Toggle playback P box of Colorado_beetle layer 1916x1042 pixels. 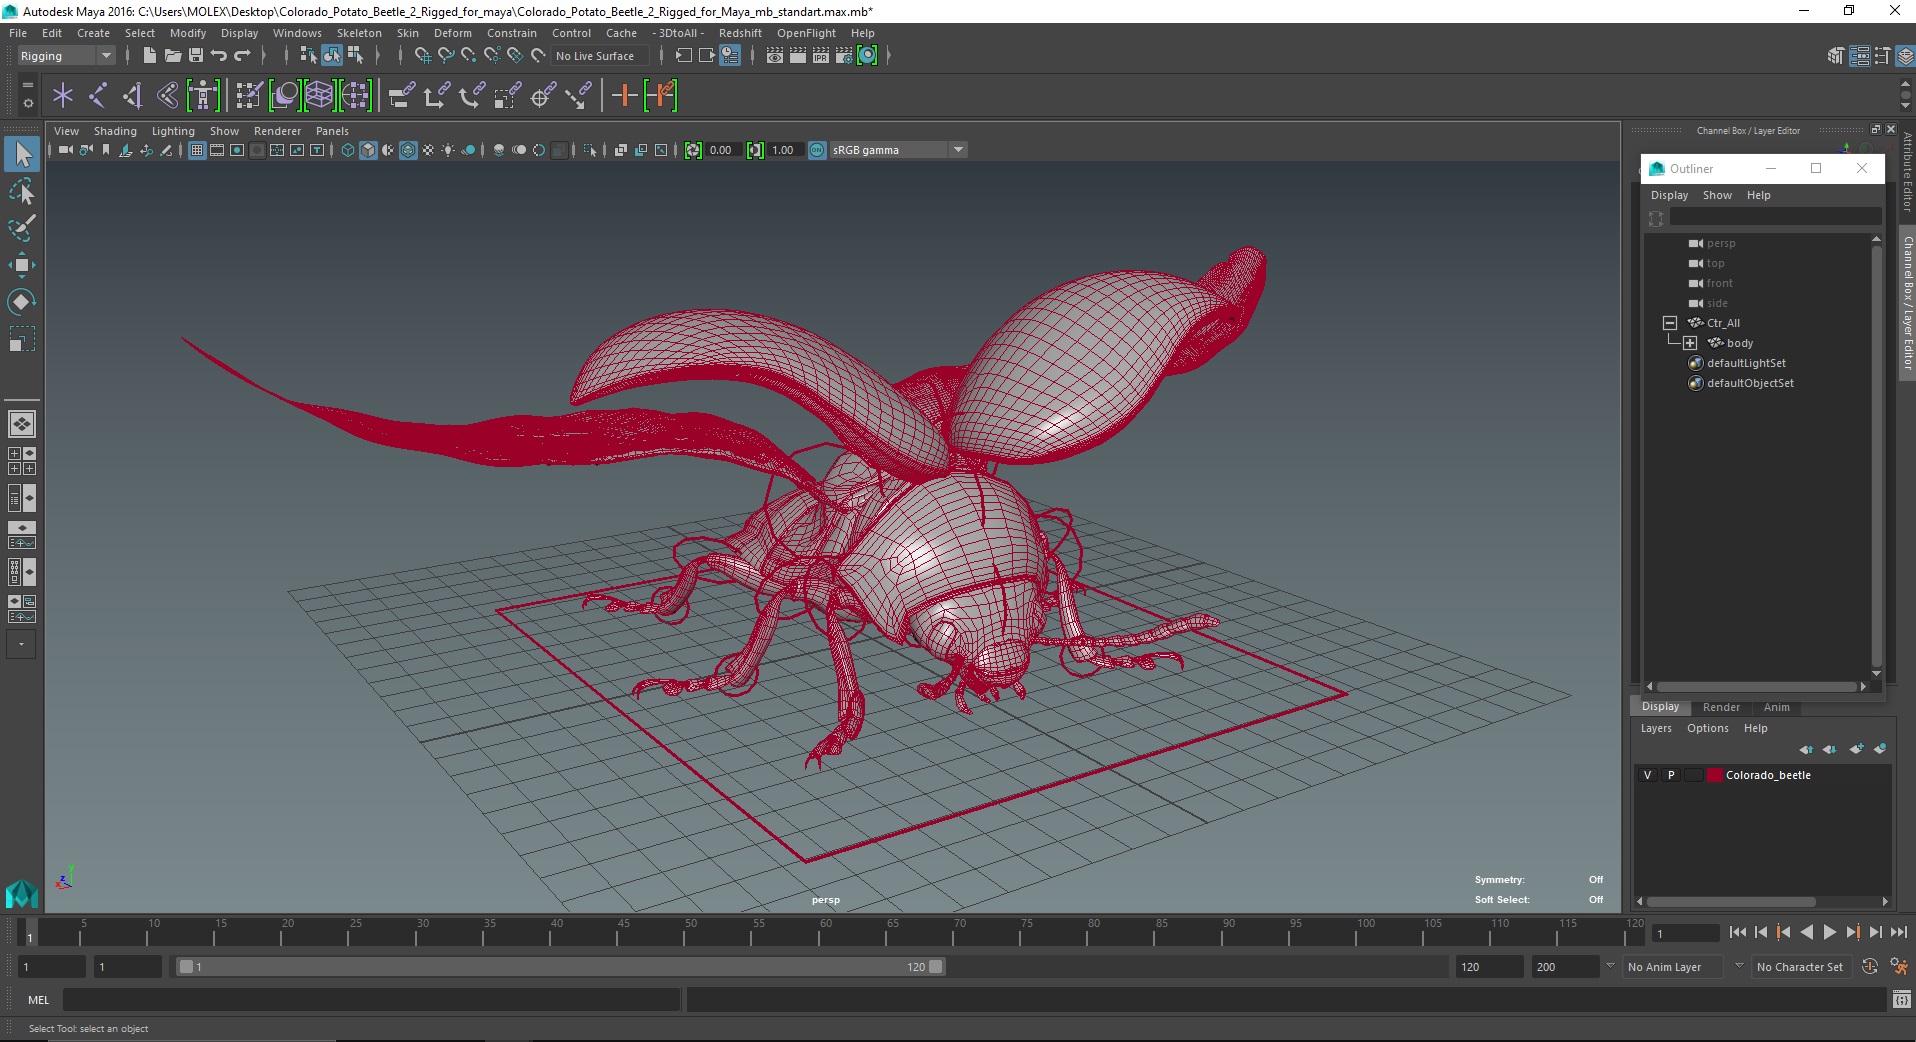1671,775
